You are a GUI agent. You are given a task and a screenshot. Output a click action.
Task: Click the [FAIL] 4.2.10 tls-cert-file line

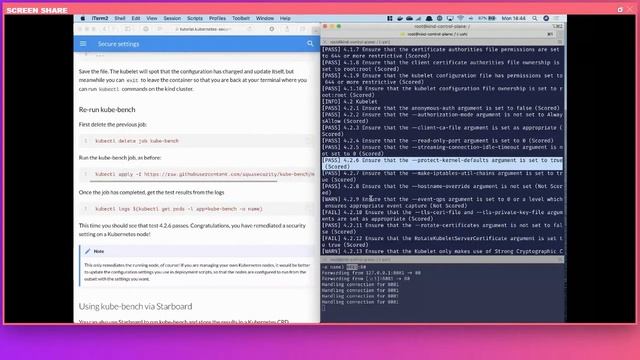442,216
